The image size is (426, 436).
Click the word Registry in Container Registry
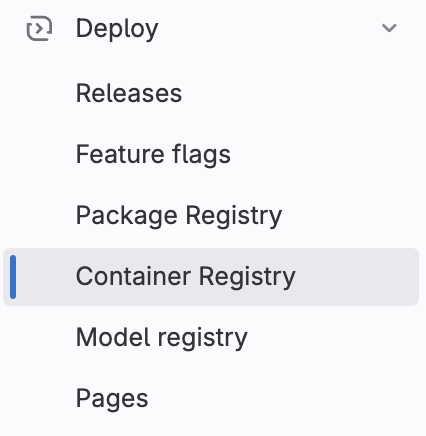coord(247,277)
